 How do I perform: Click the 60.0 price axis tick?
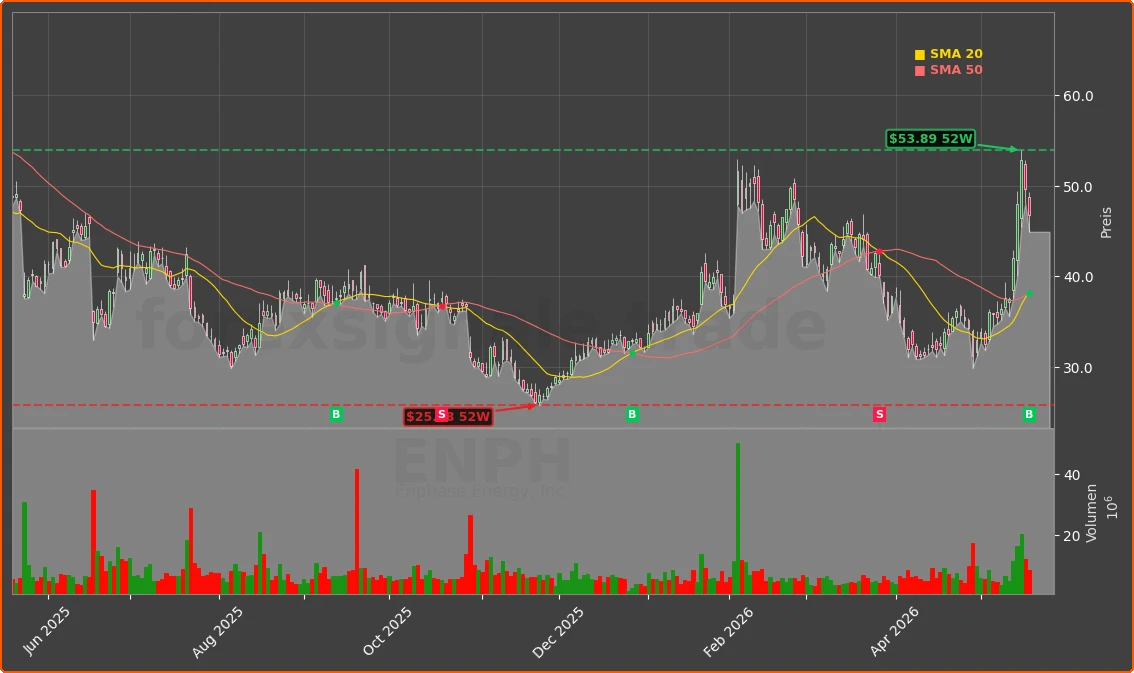tap(1078, 96)
